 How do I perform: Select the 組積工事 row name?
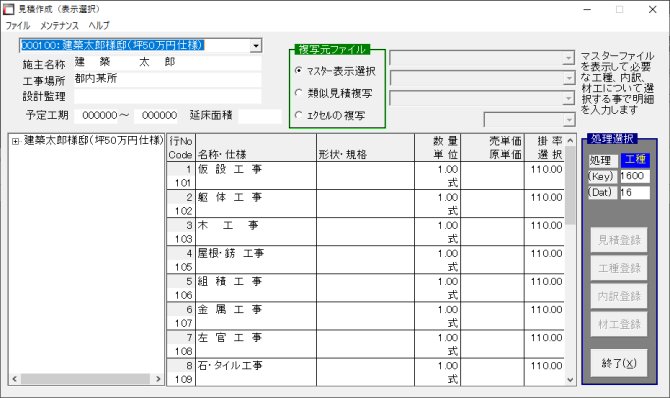(229, 281)
